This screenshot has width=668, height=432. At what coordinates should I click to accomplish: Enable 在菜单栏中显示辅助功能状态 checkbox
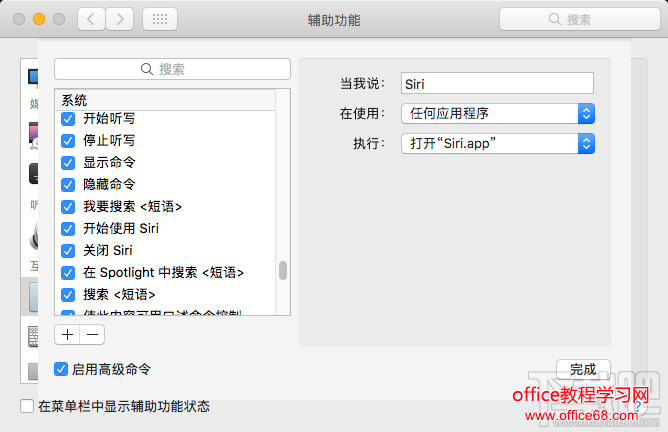pos(28,406)
